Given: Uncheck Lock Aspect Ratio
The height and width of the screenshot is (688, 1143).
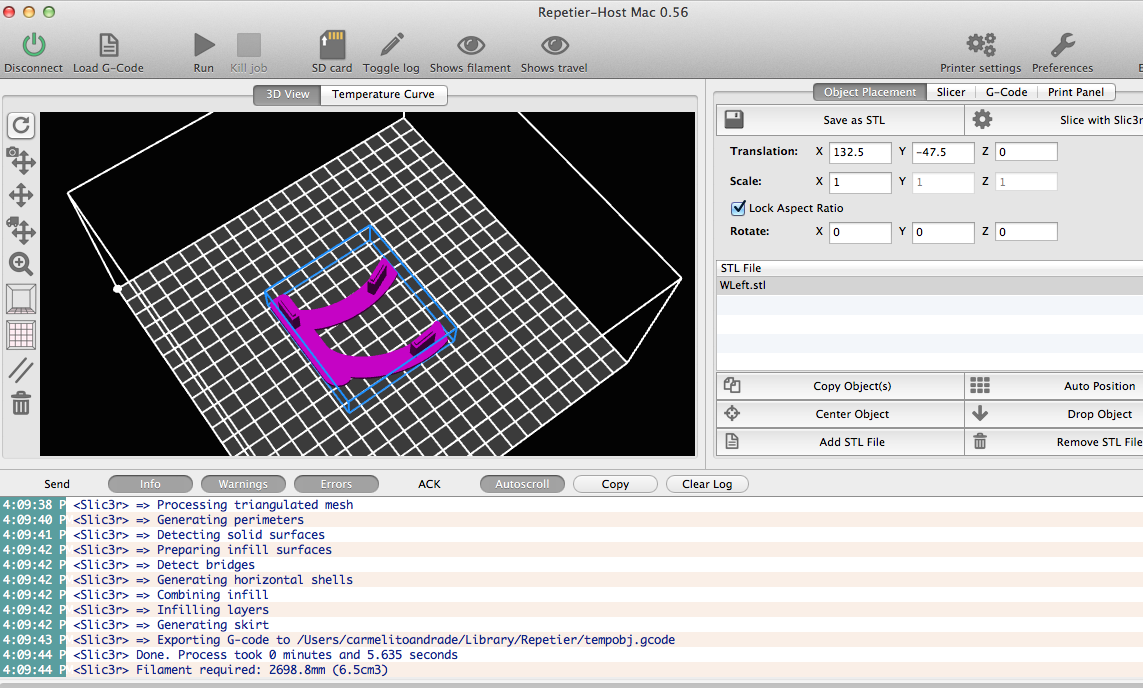Looking at the screenshot, I should [738, 208].
